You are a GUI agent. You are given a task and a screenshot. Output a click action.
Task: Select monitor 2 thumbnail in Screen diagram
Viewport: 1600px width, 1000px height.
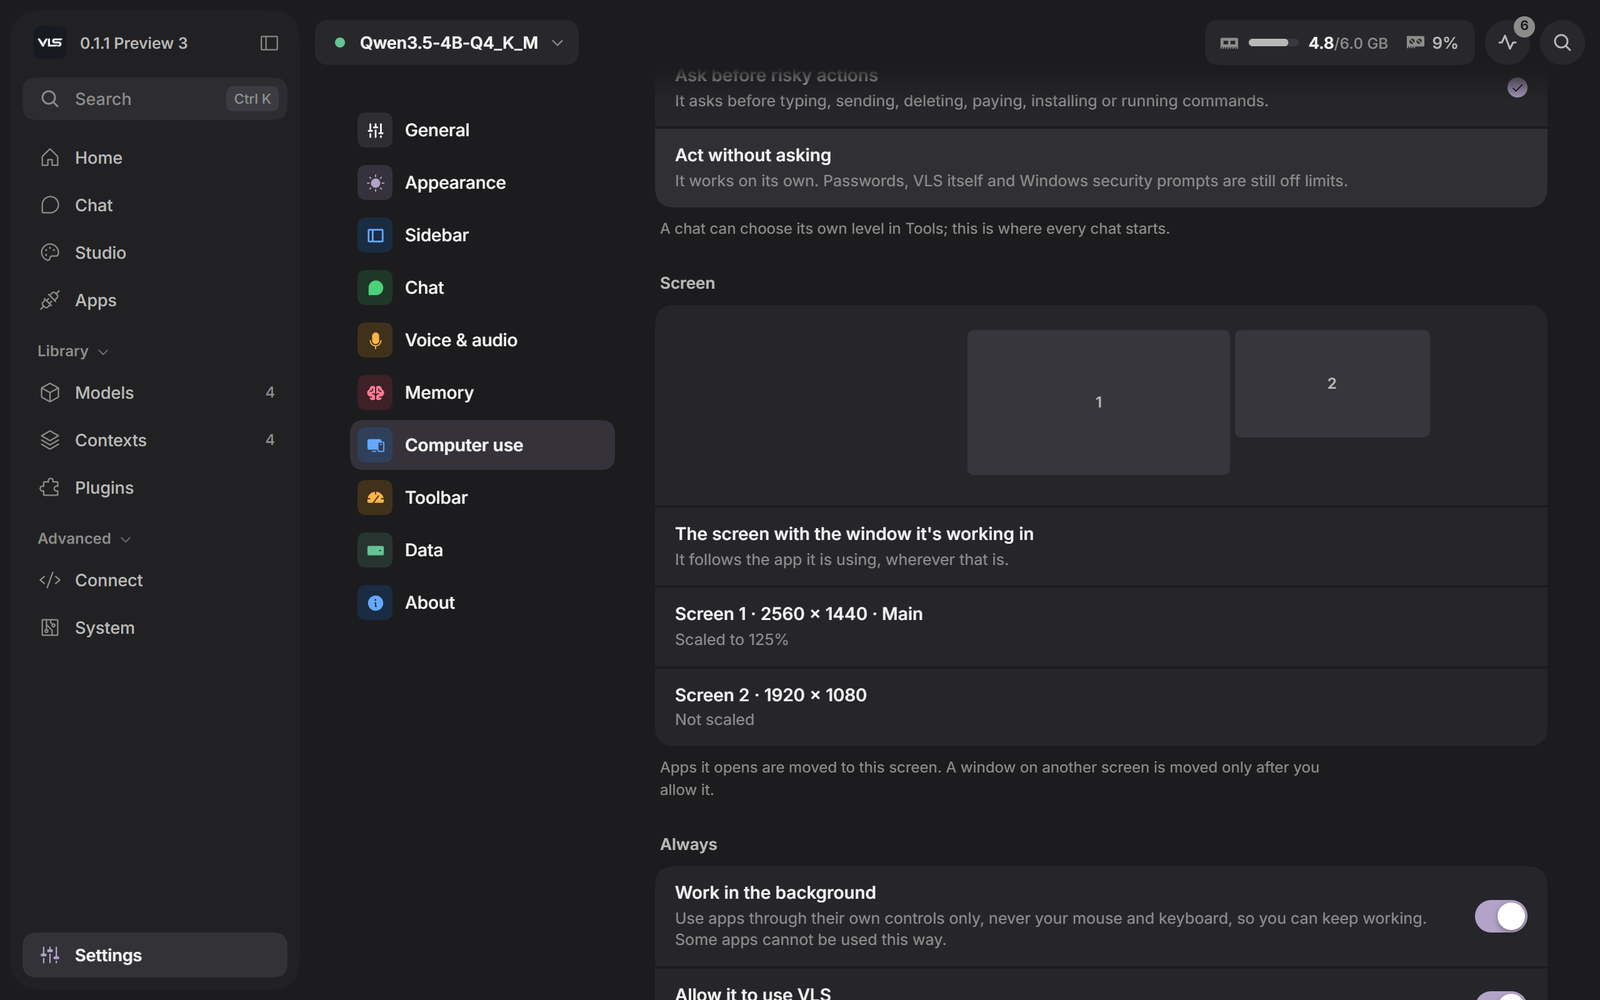(x=1332, y=383)
